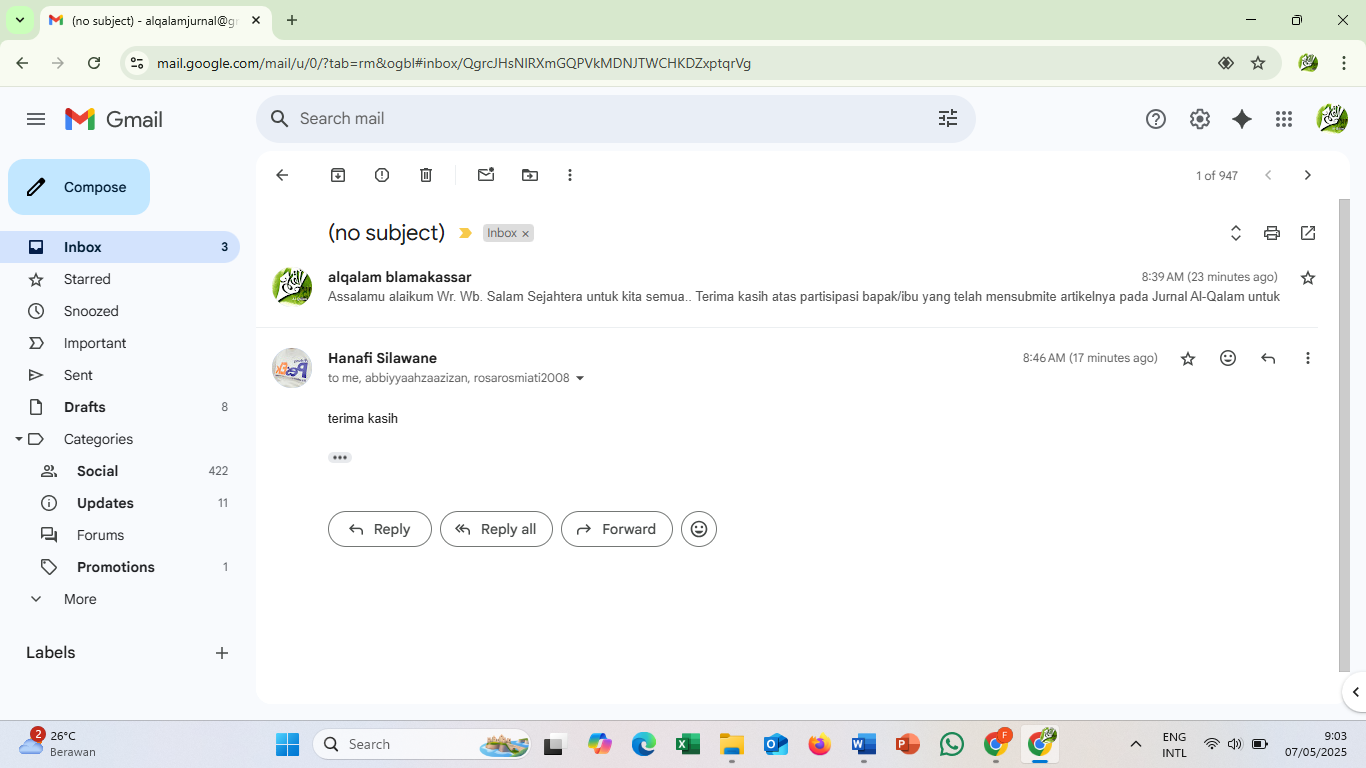Print all messages in conversation
Screen dimensions: 1366x768
(1272, 233)
